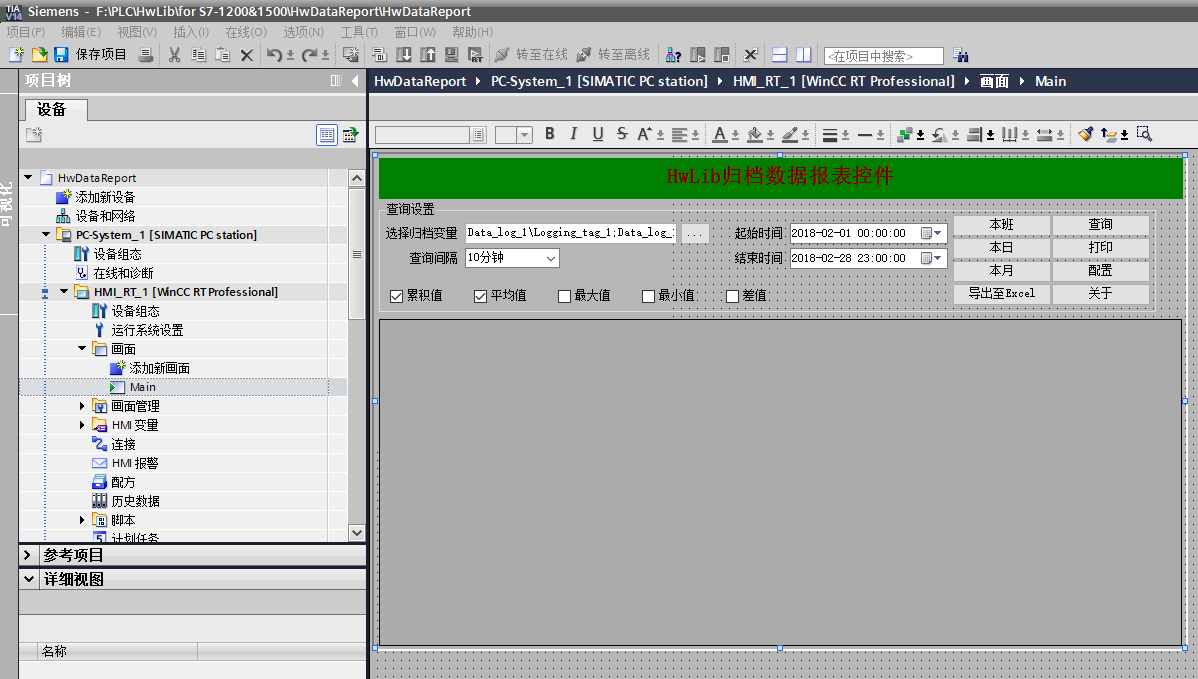Click the Open project icon
This screenshot has height=679, width=1198.
tap(40, 55)
